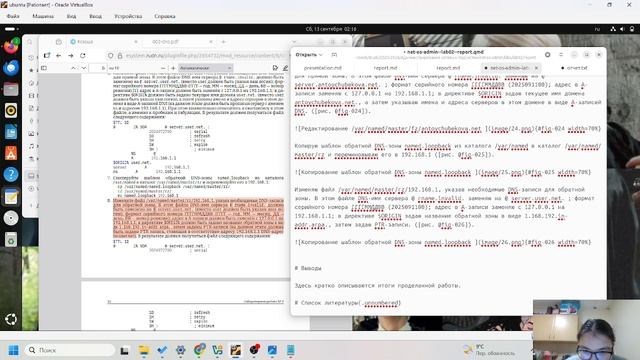The image size is (640, 360).
Task: Click Windows taskbar search box "Поиск"
Action: 70,350
